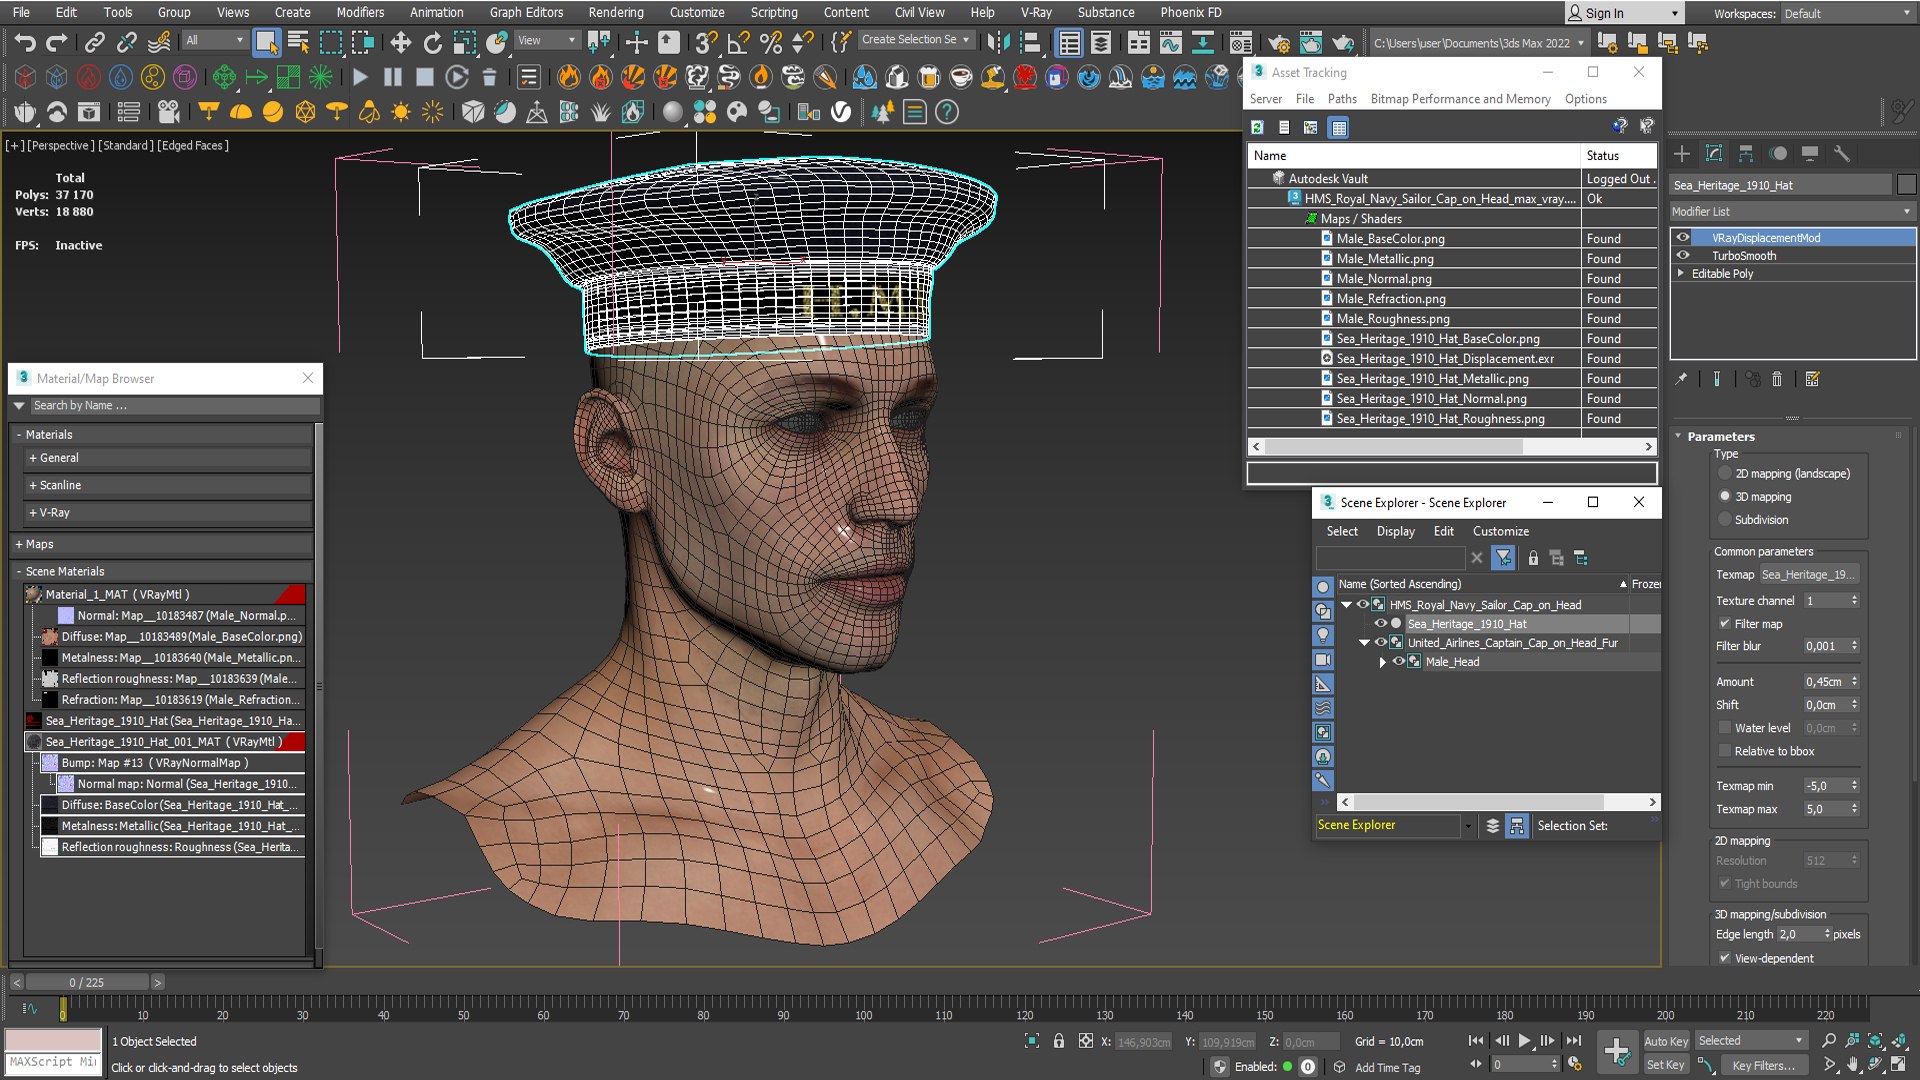This screenshot has width=1920, height=1080.
Task: Open Bitmap Performance and Memory menu
Action: tap(1460, 99)
